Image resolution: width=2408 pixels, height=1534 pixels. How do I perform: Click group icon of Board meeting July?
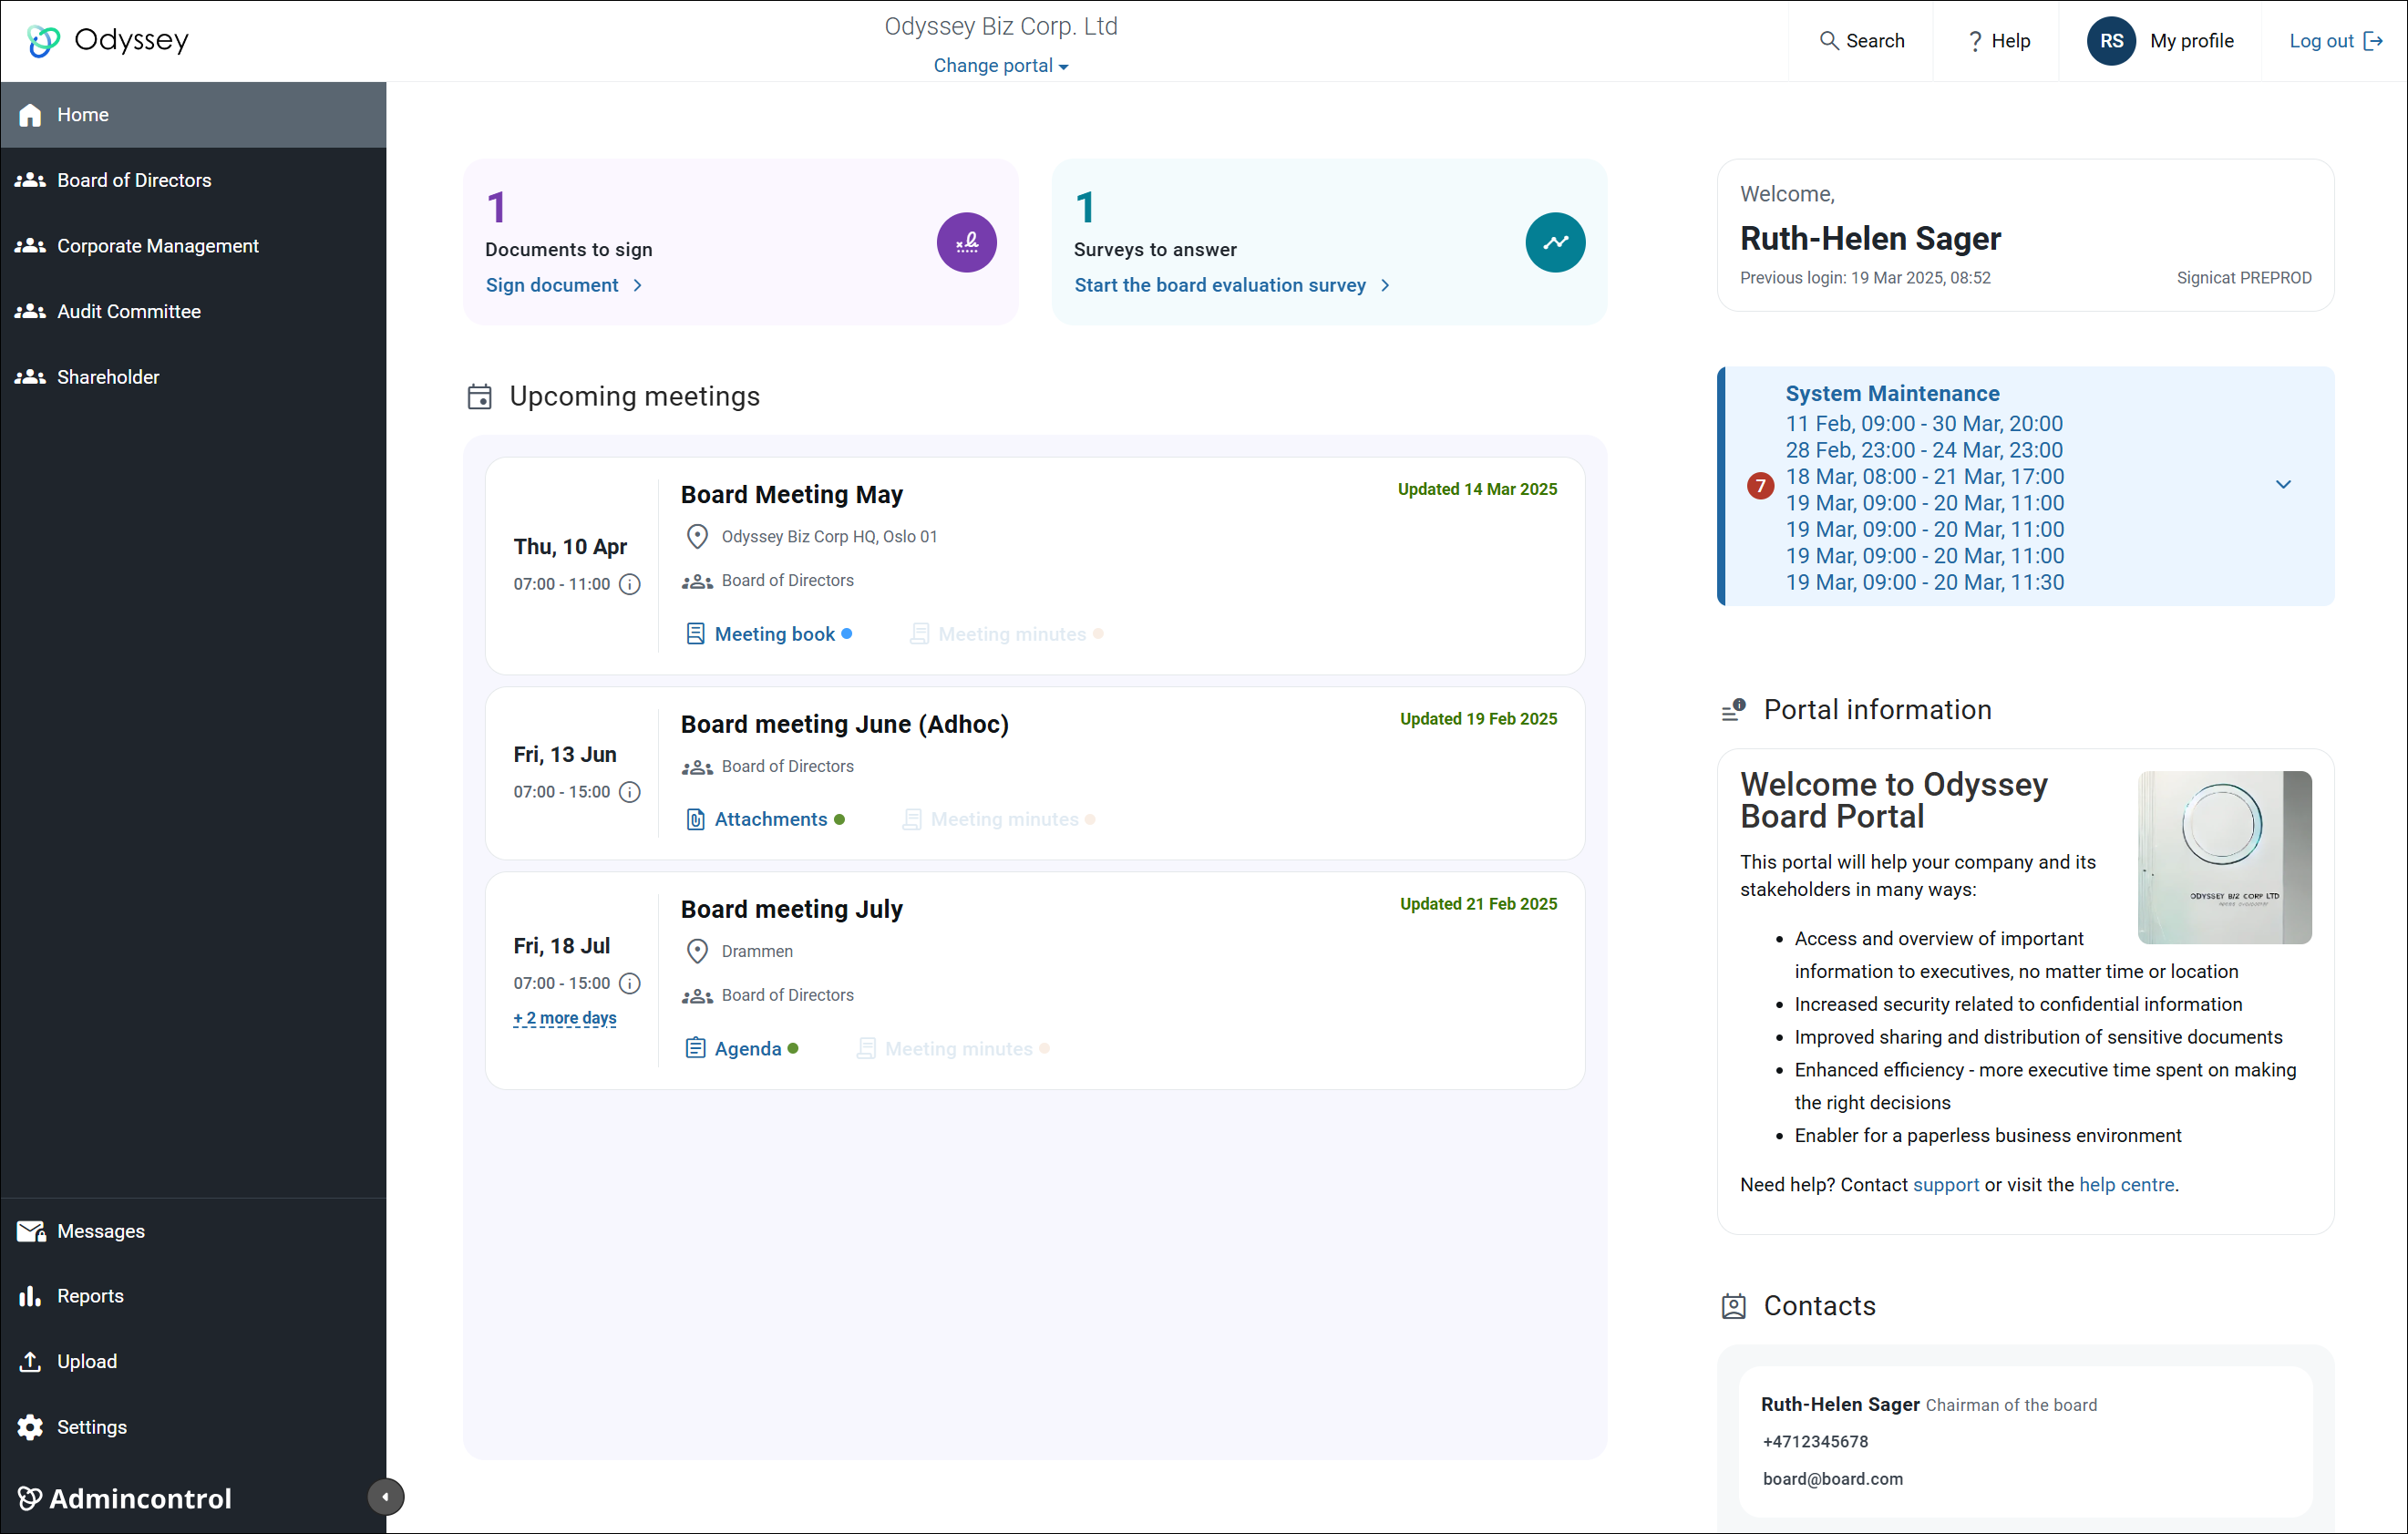[697, 996]
